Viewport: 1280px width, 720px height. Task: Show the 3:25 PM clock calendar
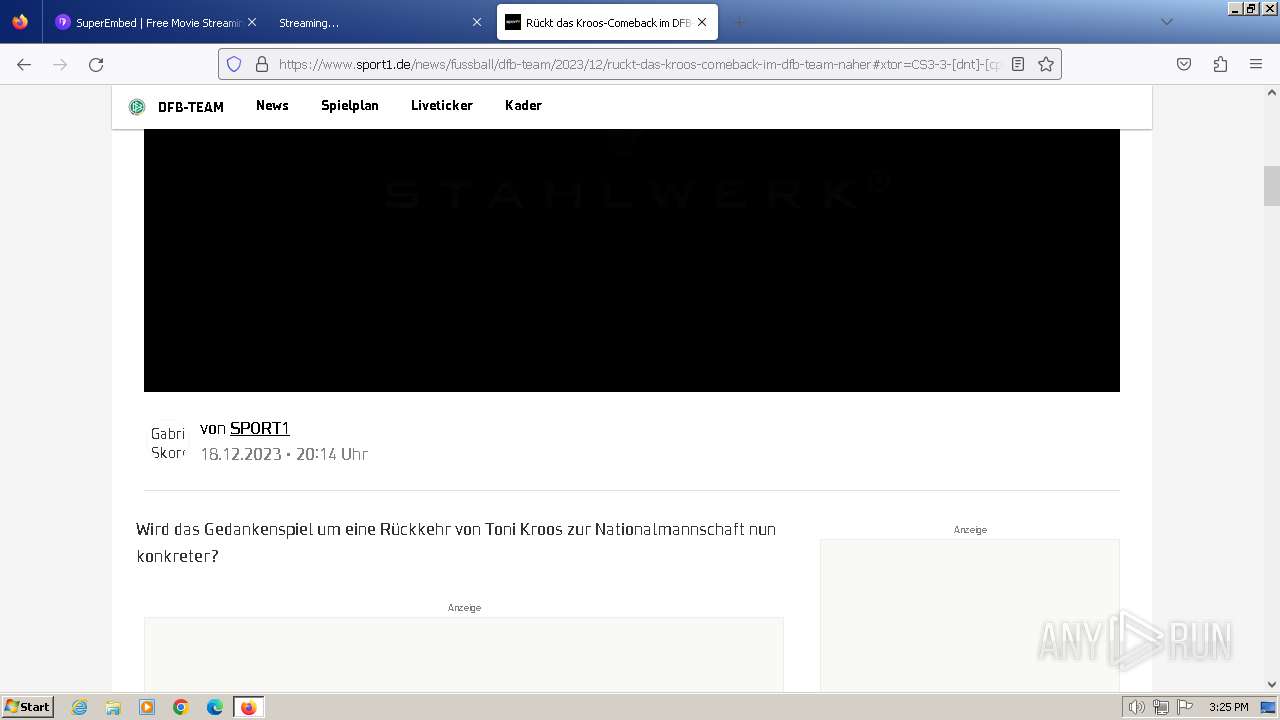[x=1229, y=707]
